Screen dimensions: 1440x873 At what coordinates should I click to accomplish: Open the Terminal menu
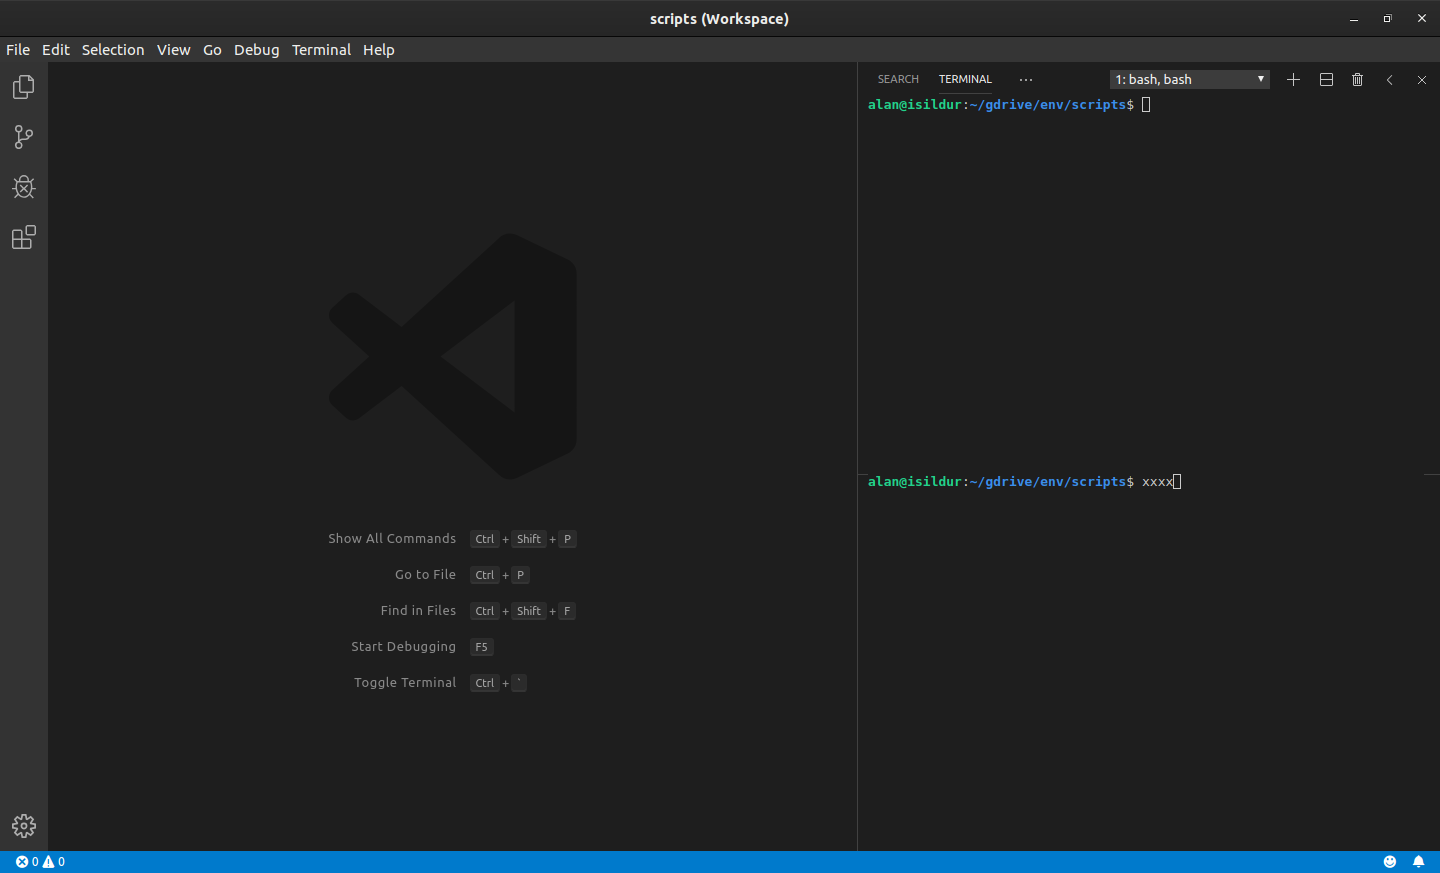321,49
